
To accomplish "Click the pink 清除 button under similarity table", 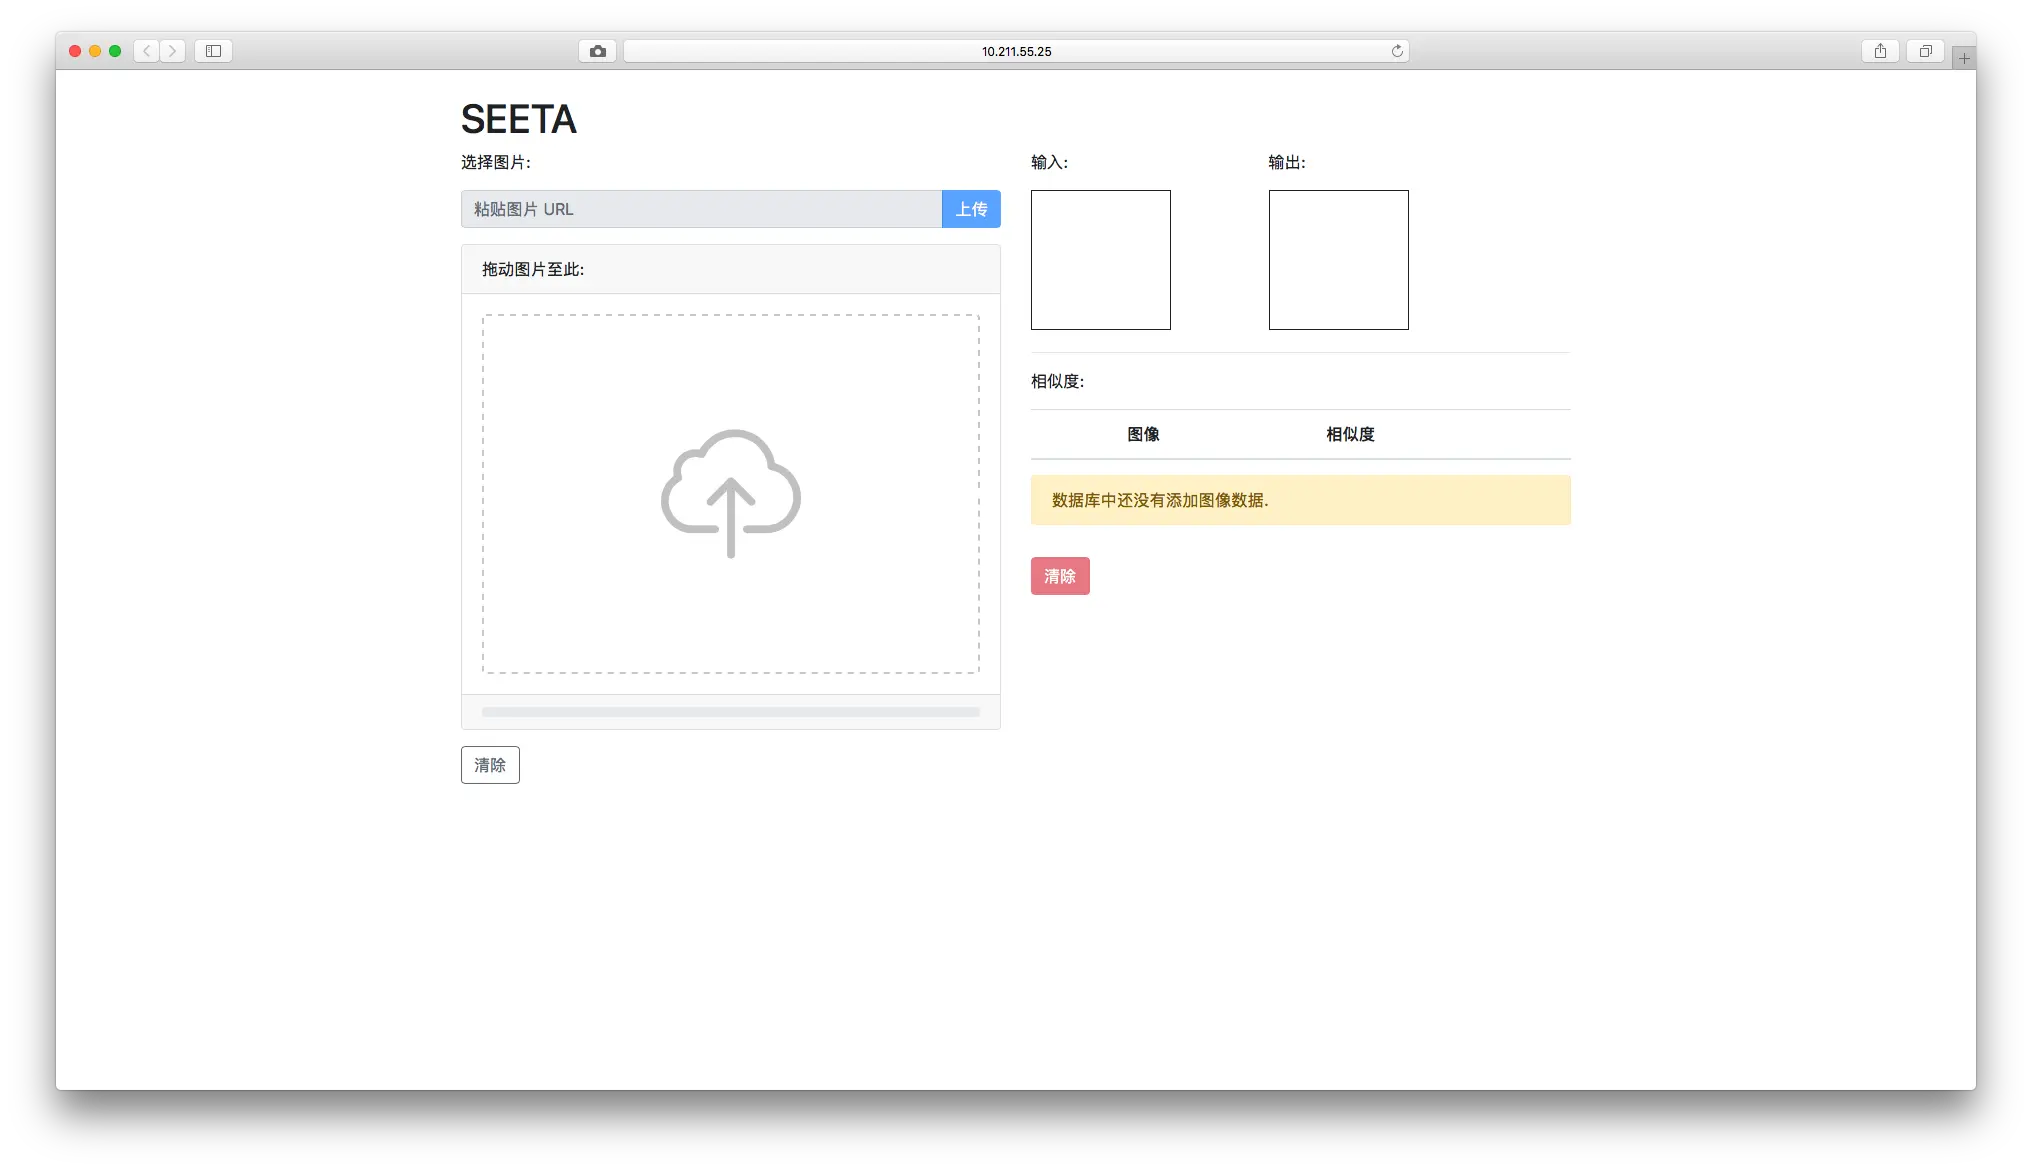I will pos(1060,575).
